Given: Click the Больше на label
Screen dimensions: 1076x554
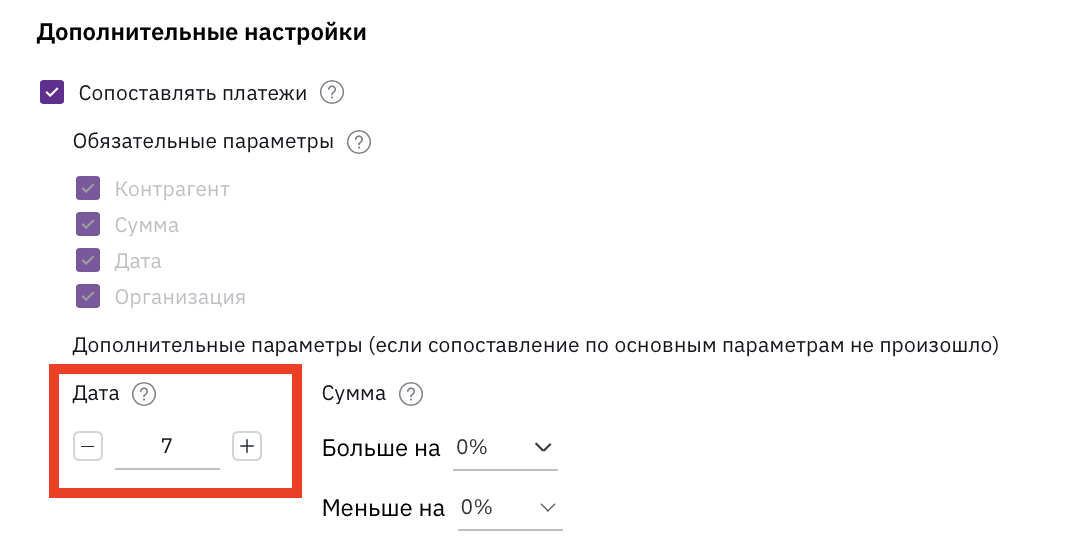Looking at the screenshot, I should tap(381, 448).
